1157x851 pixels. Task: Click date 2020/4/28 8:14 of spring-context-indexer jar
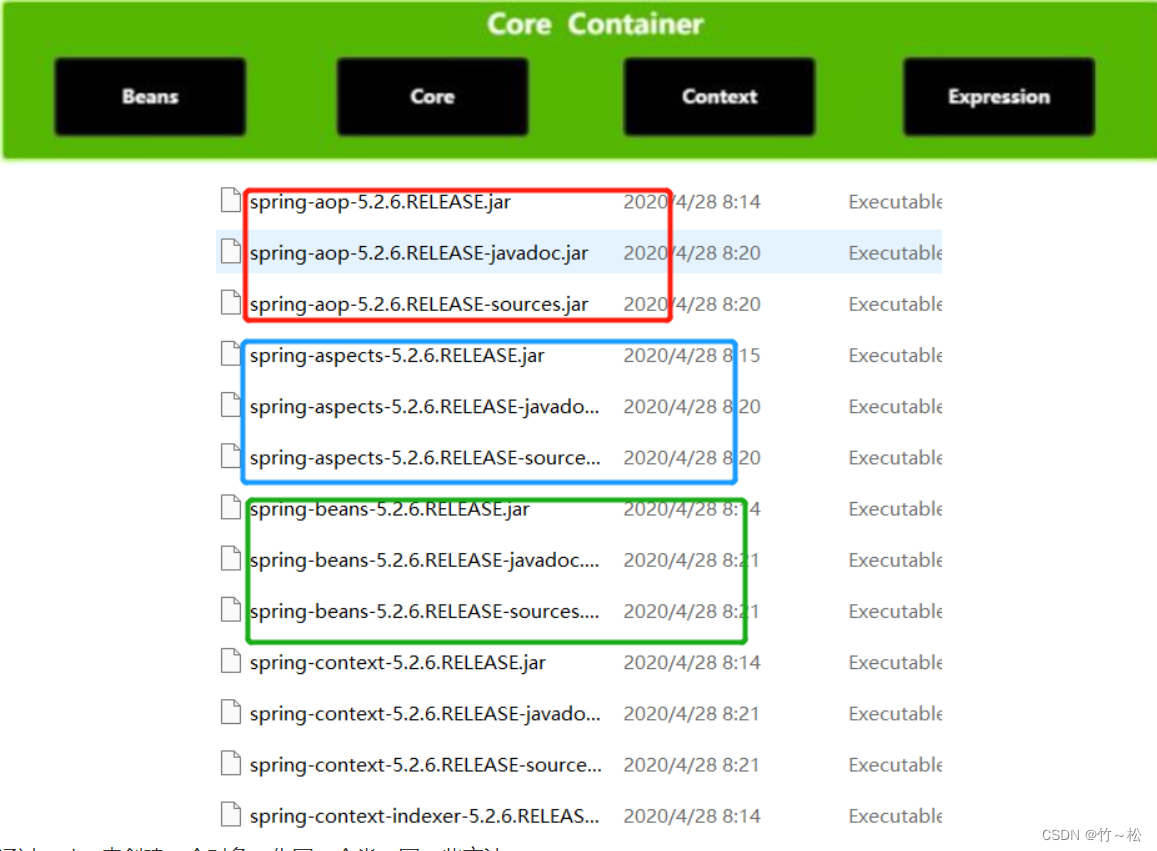691,816
